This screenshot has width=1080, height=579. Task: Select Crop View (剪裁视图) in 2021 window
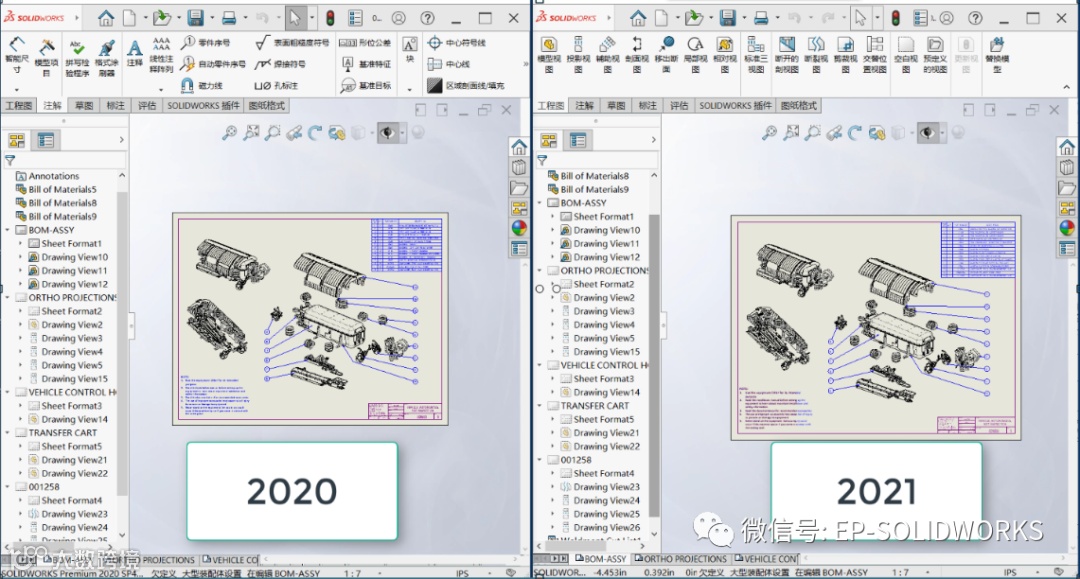[x=845, y=55]
